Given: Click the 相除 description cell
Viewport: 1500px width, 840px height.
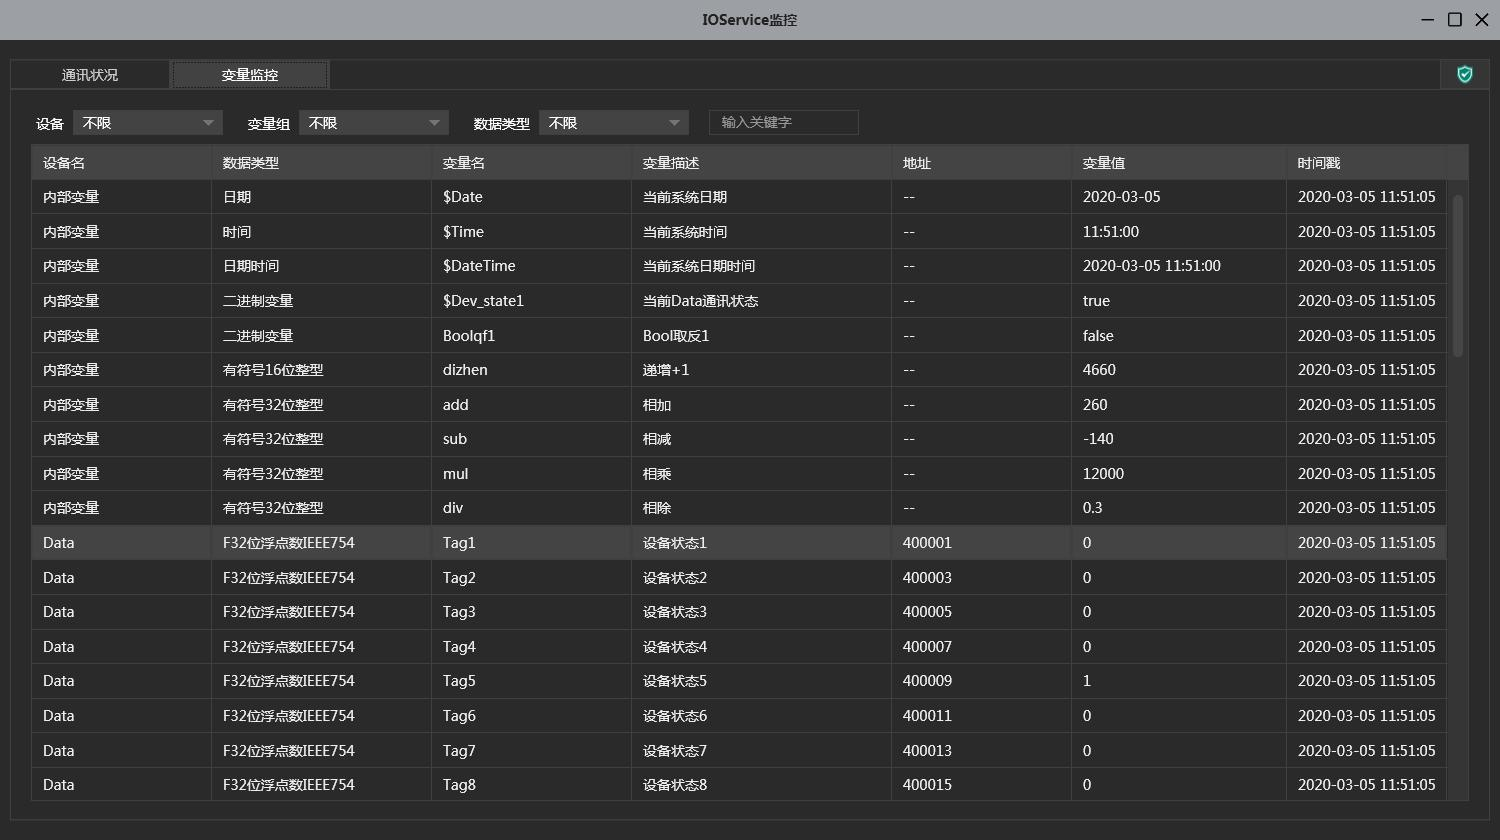Looking at the screenshot, I should (x=761, y=508).
